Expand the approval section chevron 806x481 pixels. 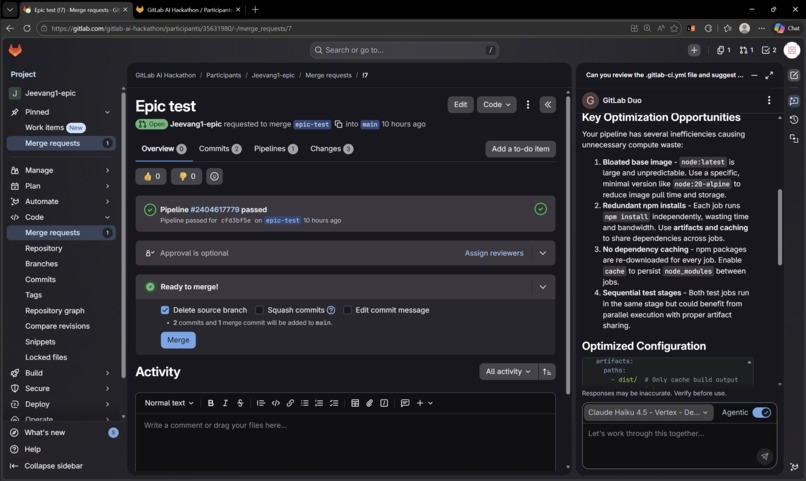point(543,253)
